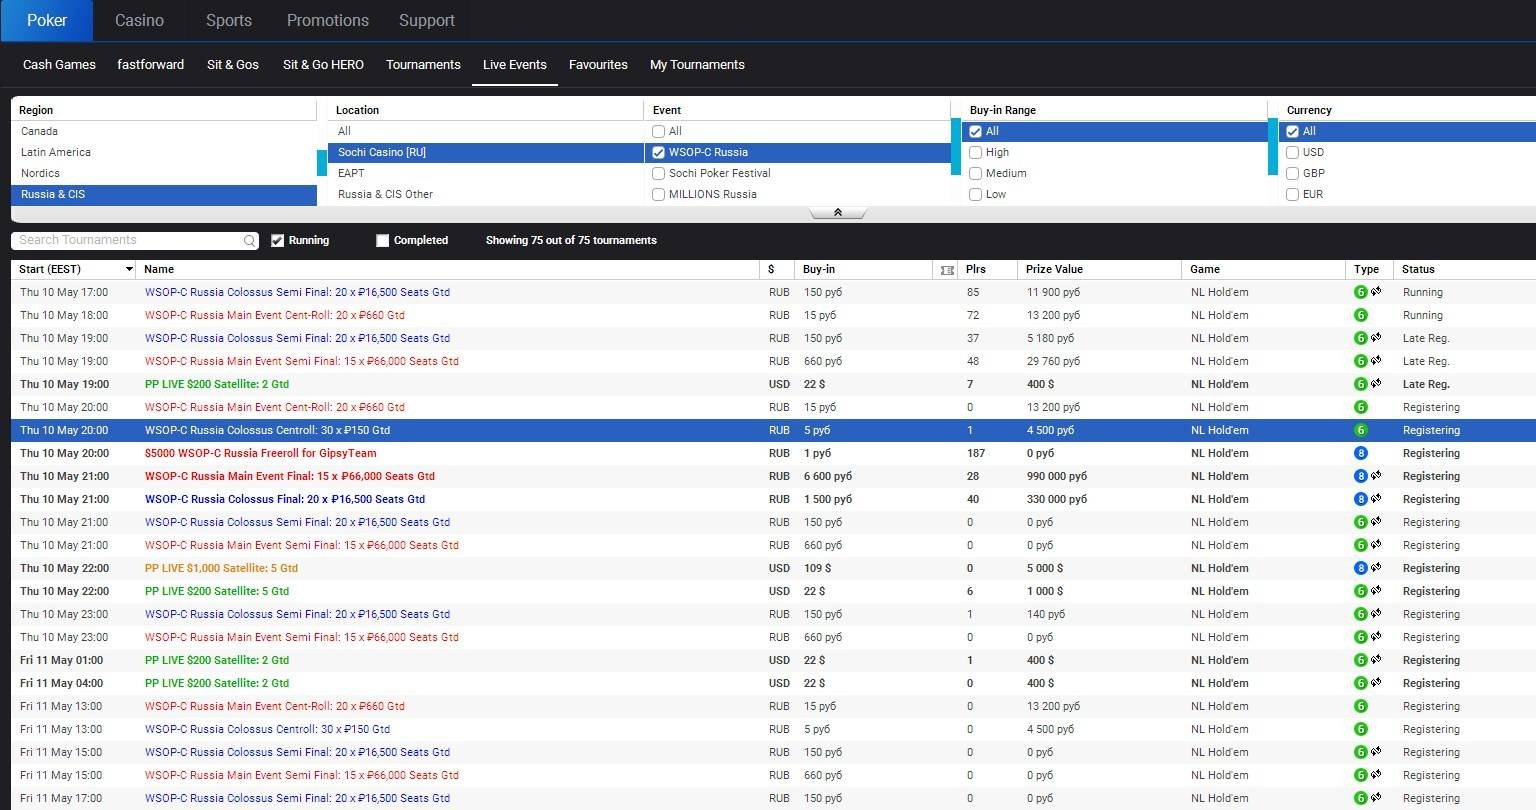Check the Sochi Poker Festival event
This screenshot has width=1536, height=810.
(x=658, y=173)
